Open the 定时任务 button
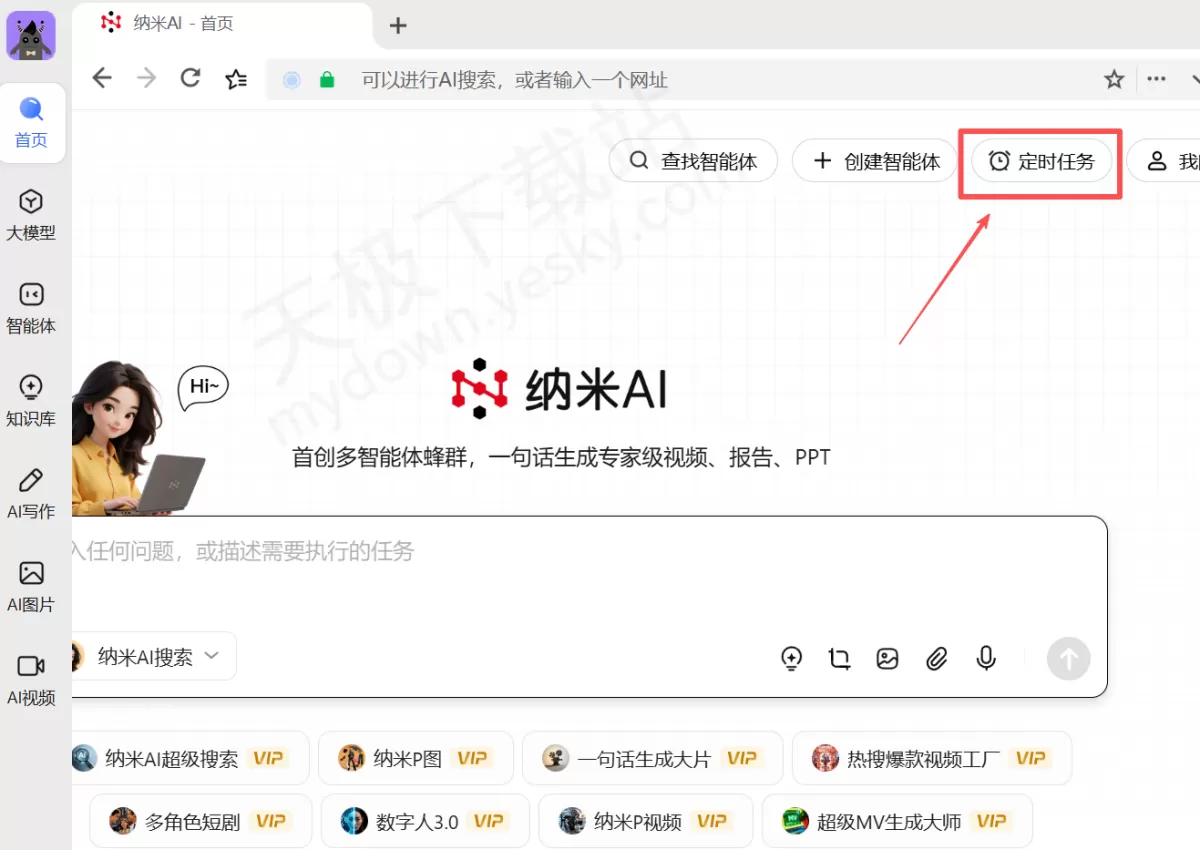Image resolution: width=1200 pixels, height=850 pixels. (x=1042, y=161)
